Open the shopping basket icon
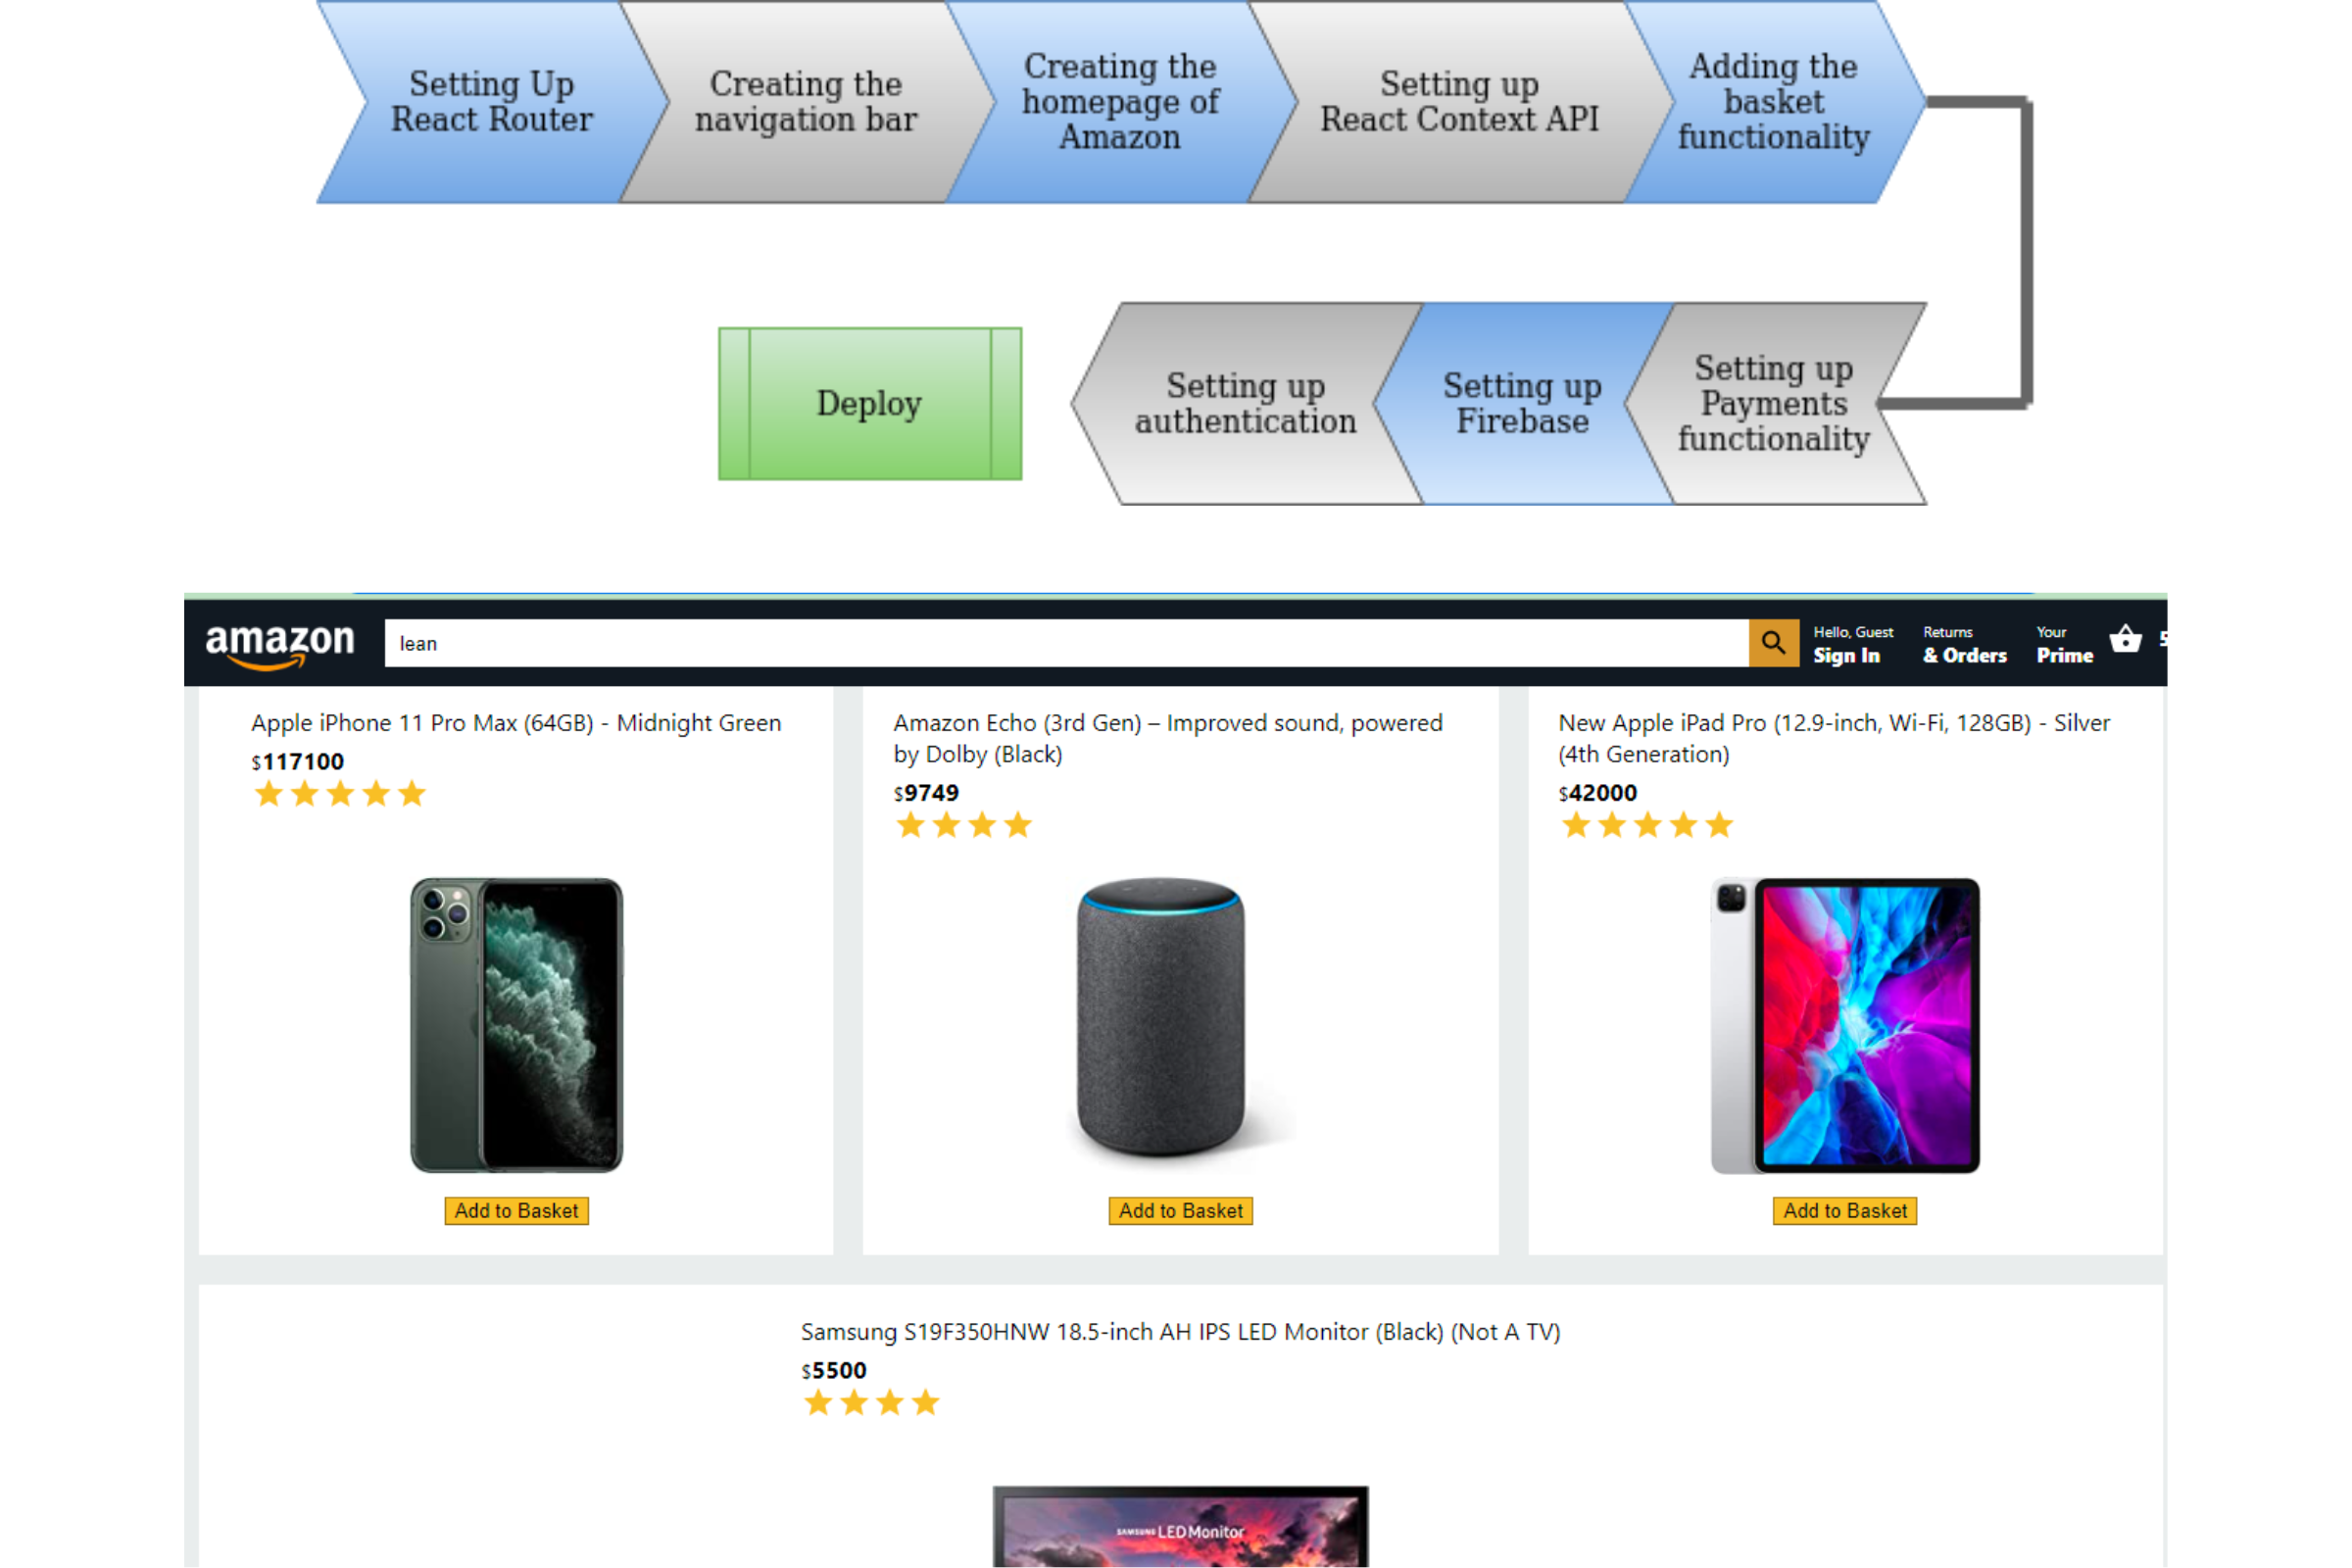This screenshot has width=2352, height=1568. pos(2125,640)
